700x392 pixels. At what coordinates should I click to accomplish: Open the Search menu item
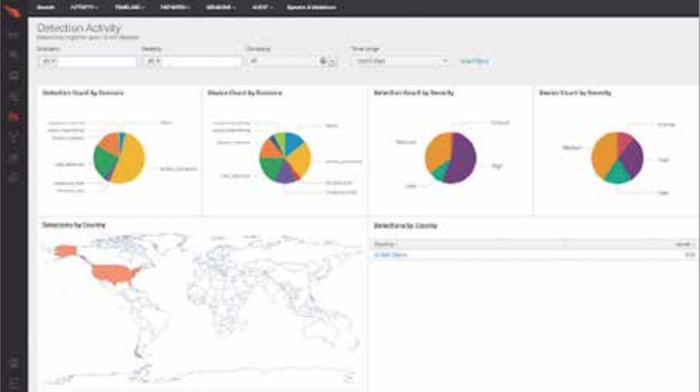[x=46, y=7]
